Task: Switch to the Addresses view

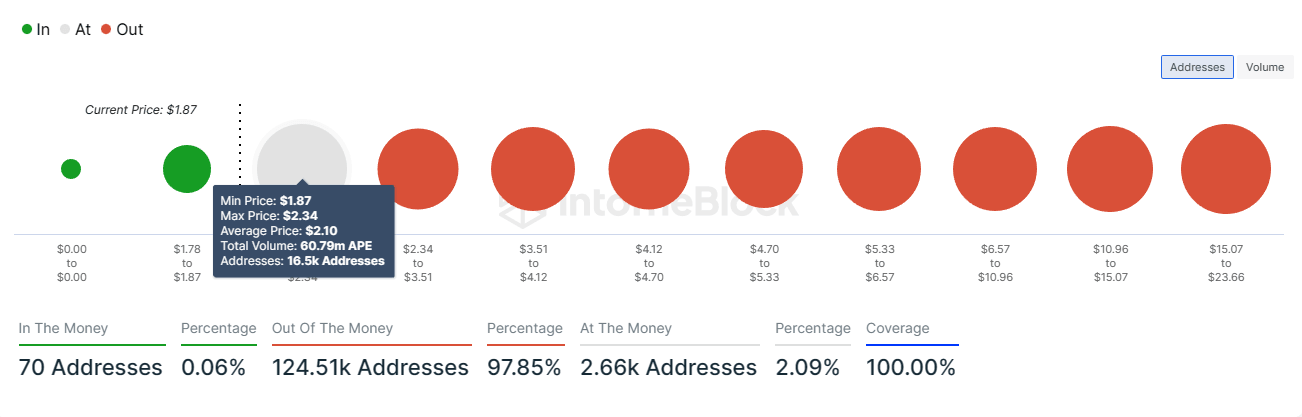Action: (1197, 67)
